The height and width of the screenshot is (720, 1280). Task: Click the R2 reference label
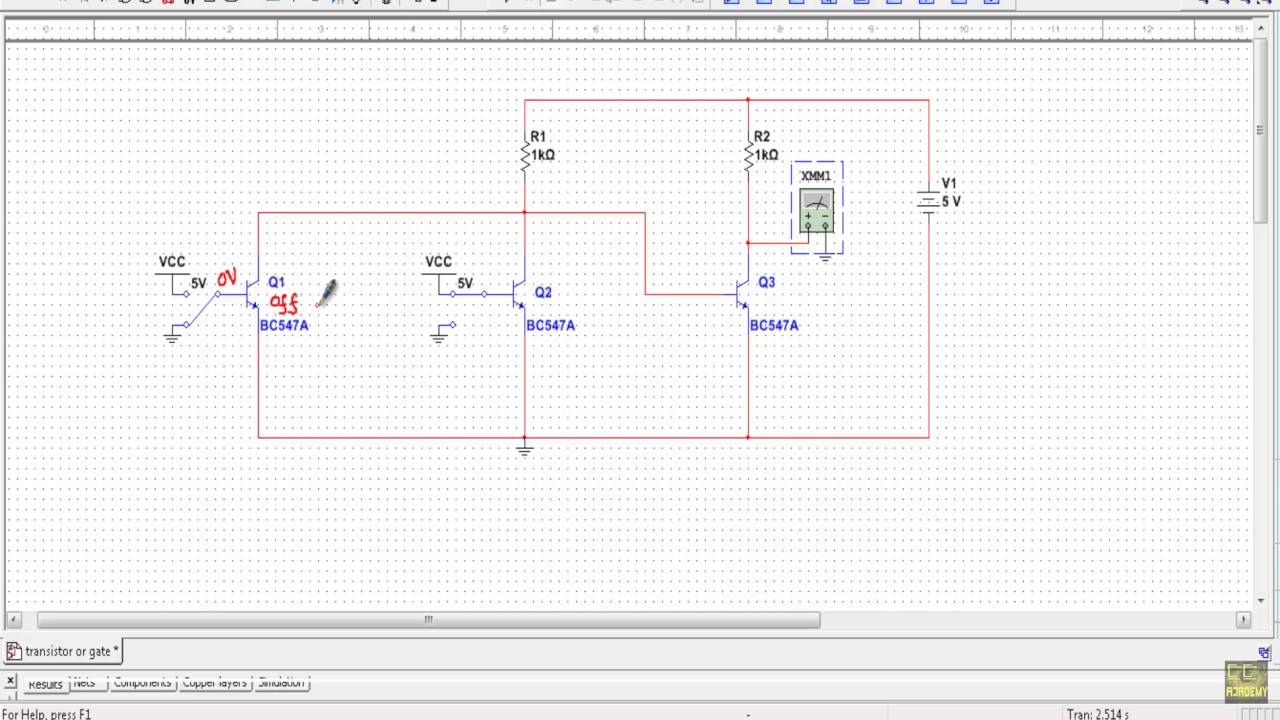coord(762,137)
